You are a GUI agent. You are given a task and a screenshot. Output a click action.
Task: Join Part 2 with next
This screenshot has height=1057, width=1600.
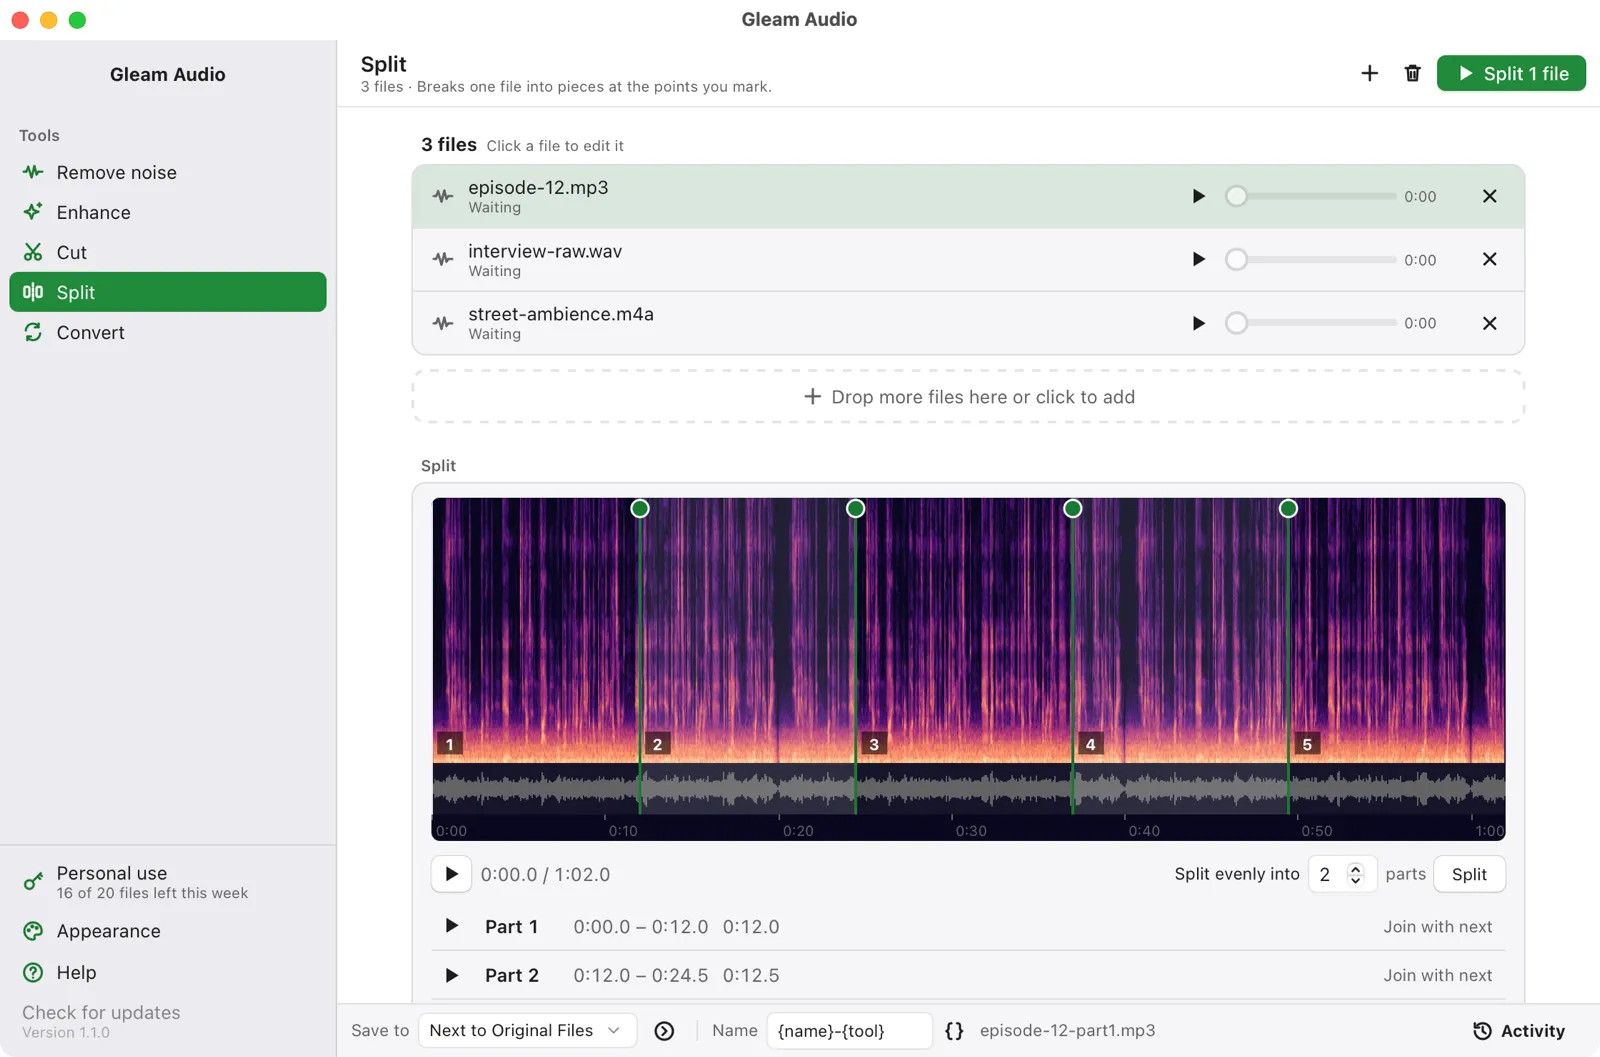[x=1437, y=975]
